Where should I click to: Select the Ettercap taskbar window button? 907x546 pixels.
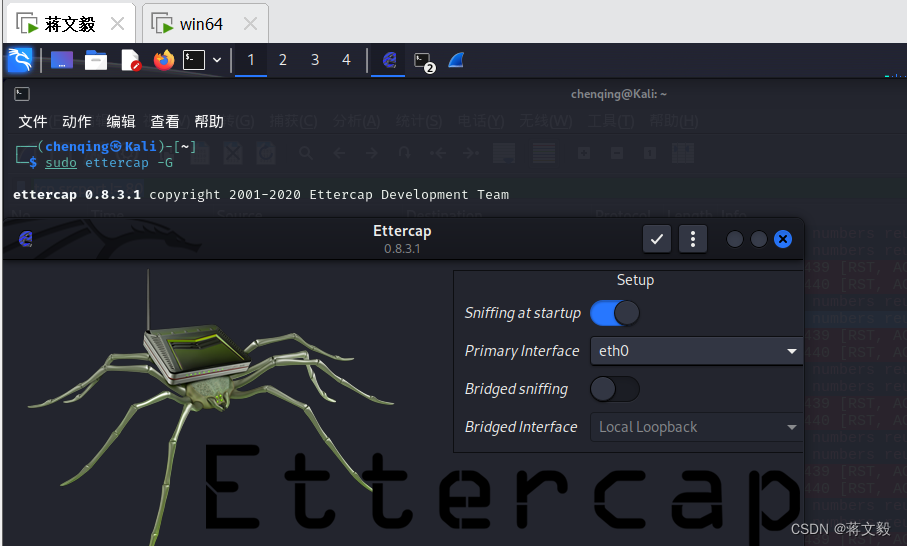(x=389, y=60)
